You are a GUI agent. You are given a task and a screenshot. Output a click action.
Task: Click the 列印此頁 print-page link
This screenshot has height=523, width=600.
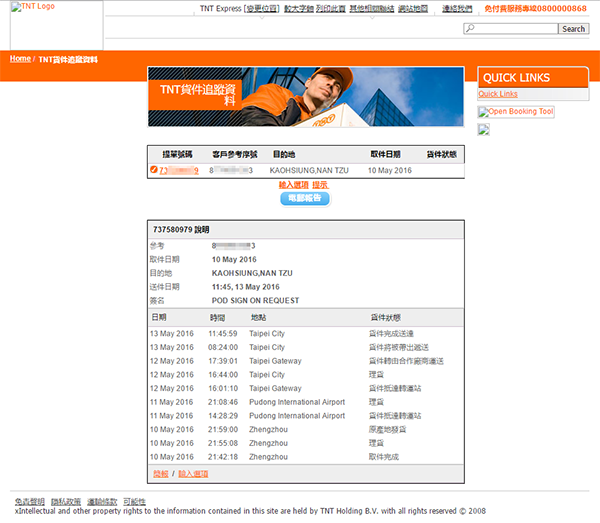(331, 8)
